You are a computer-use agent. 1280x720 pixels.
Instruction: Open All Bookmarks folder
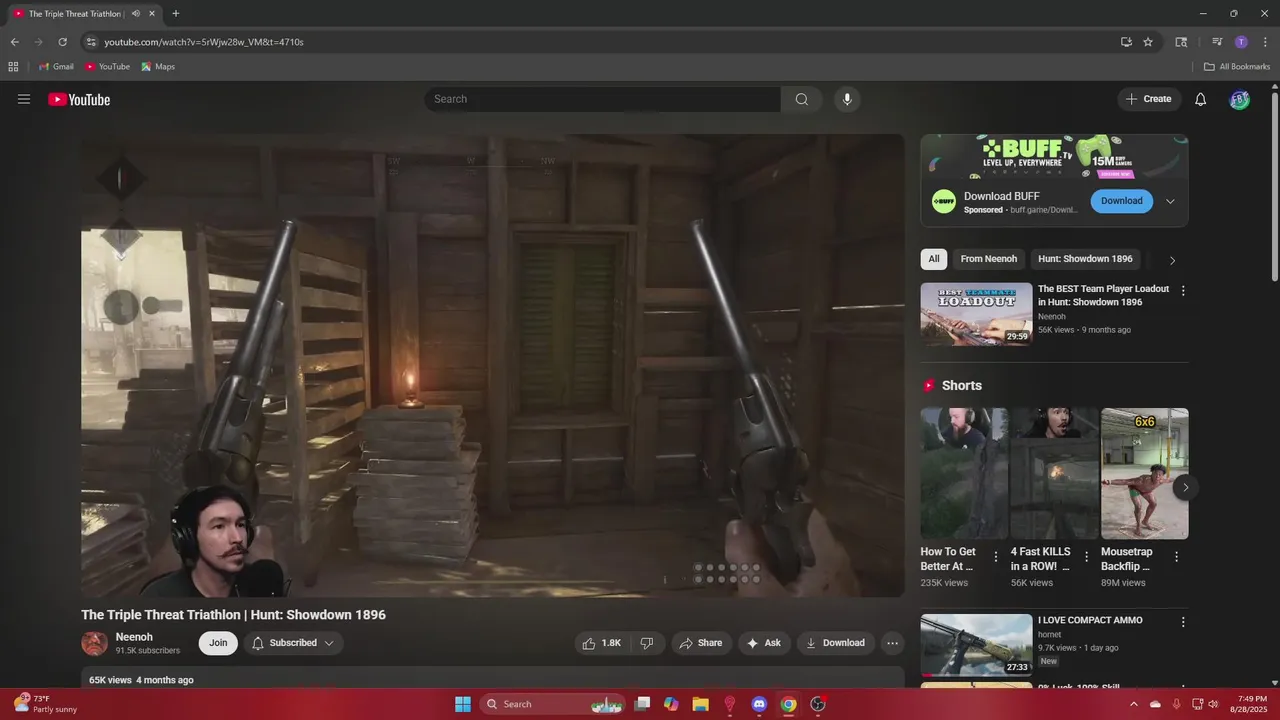1237,67
